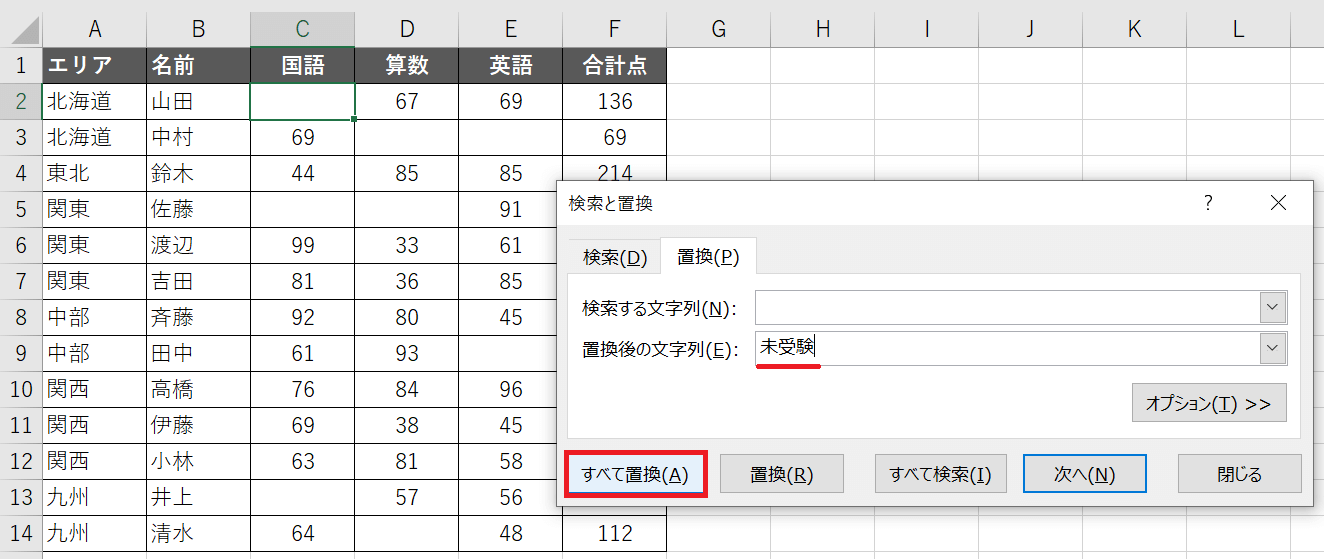Select the '置換(P)' tab
Image resolution: width=1324 pixels, height=559 pixels.
coord(708,257)
